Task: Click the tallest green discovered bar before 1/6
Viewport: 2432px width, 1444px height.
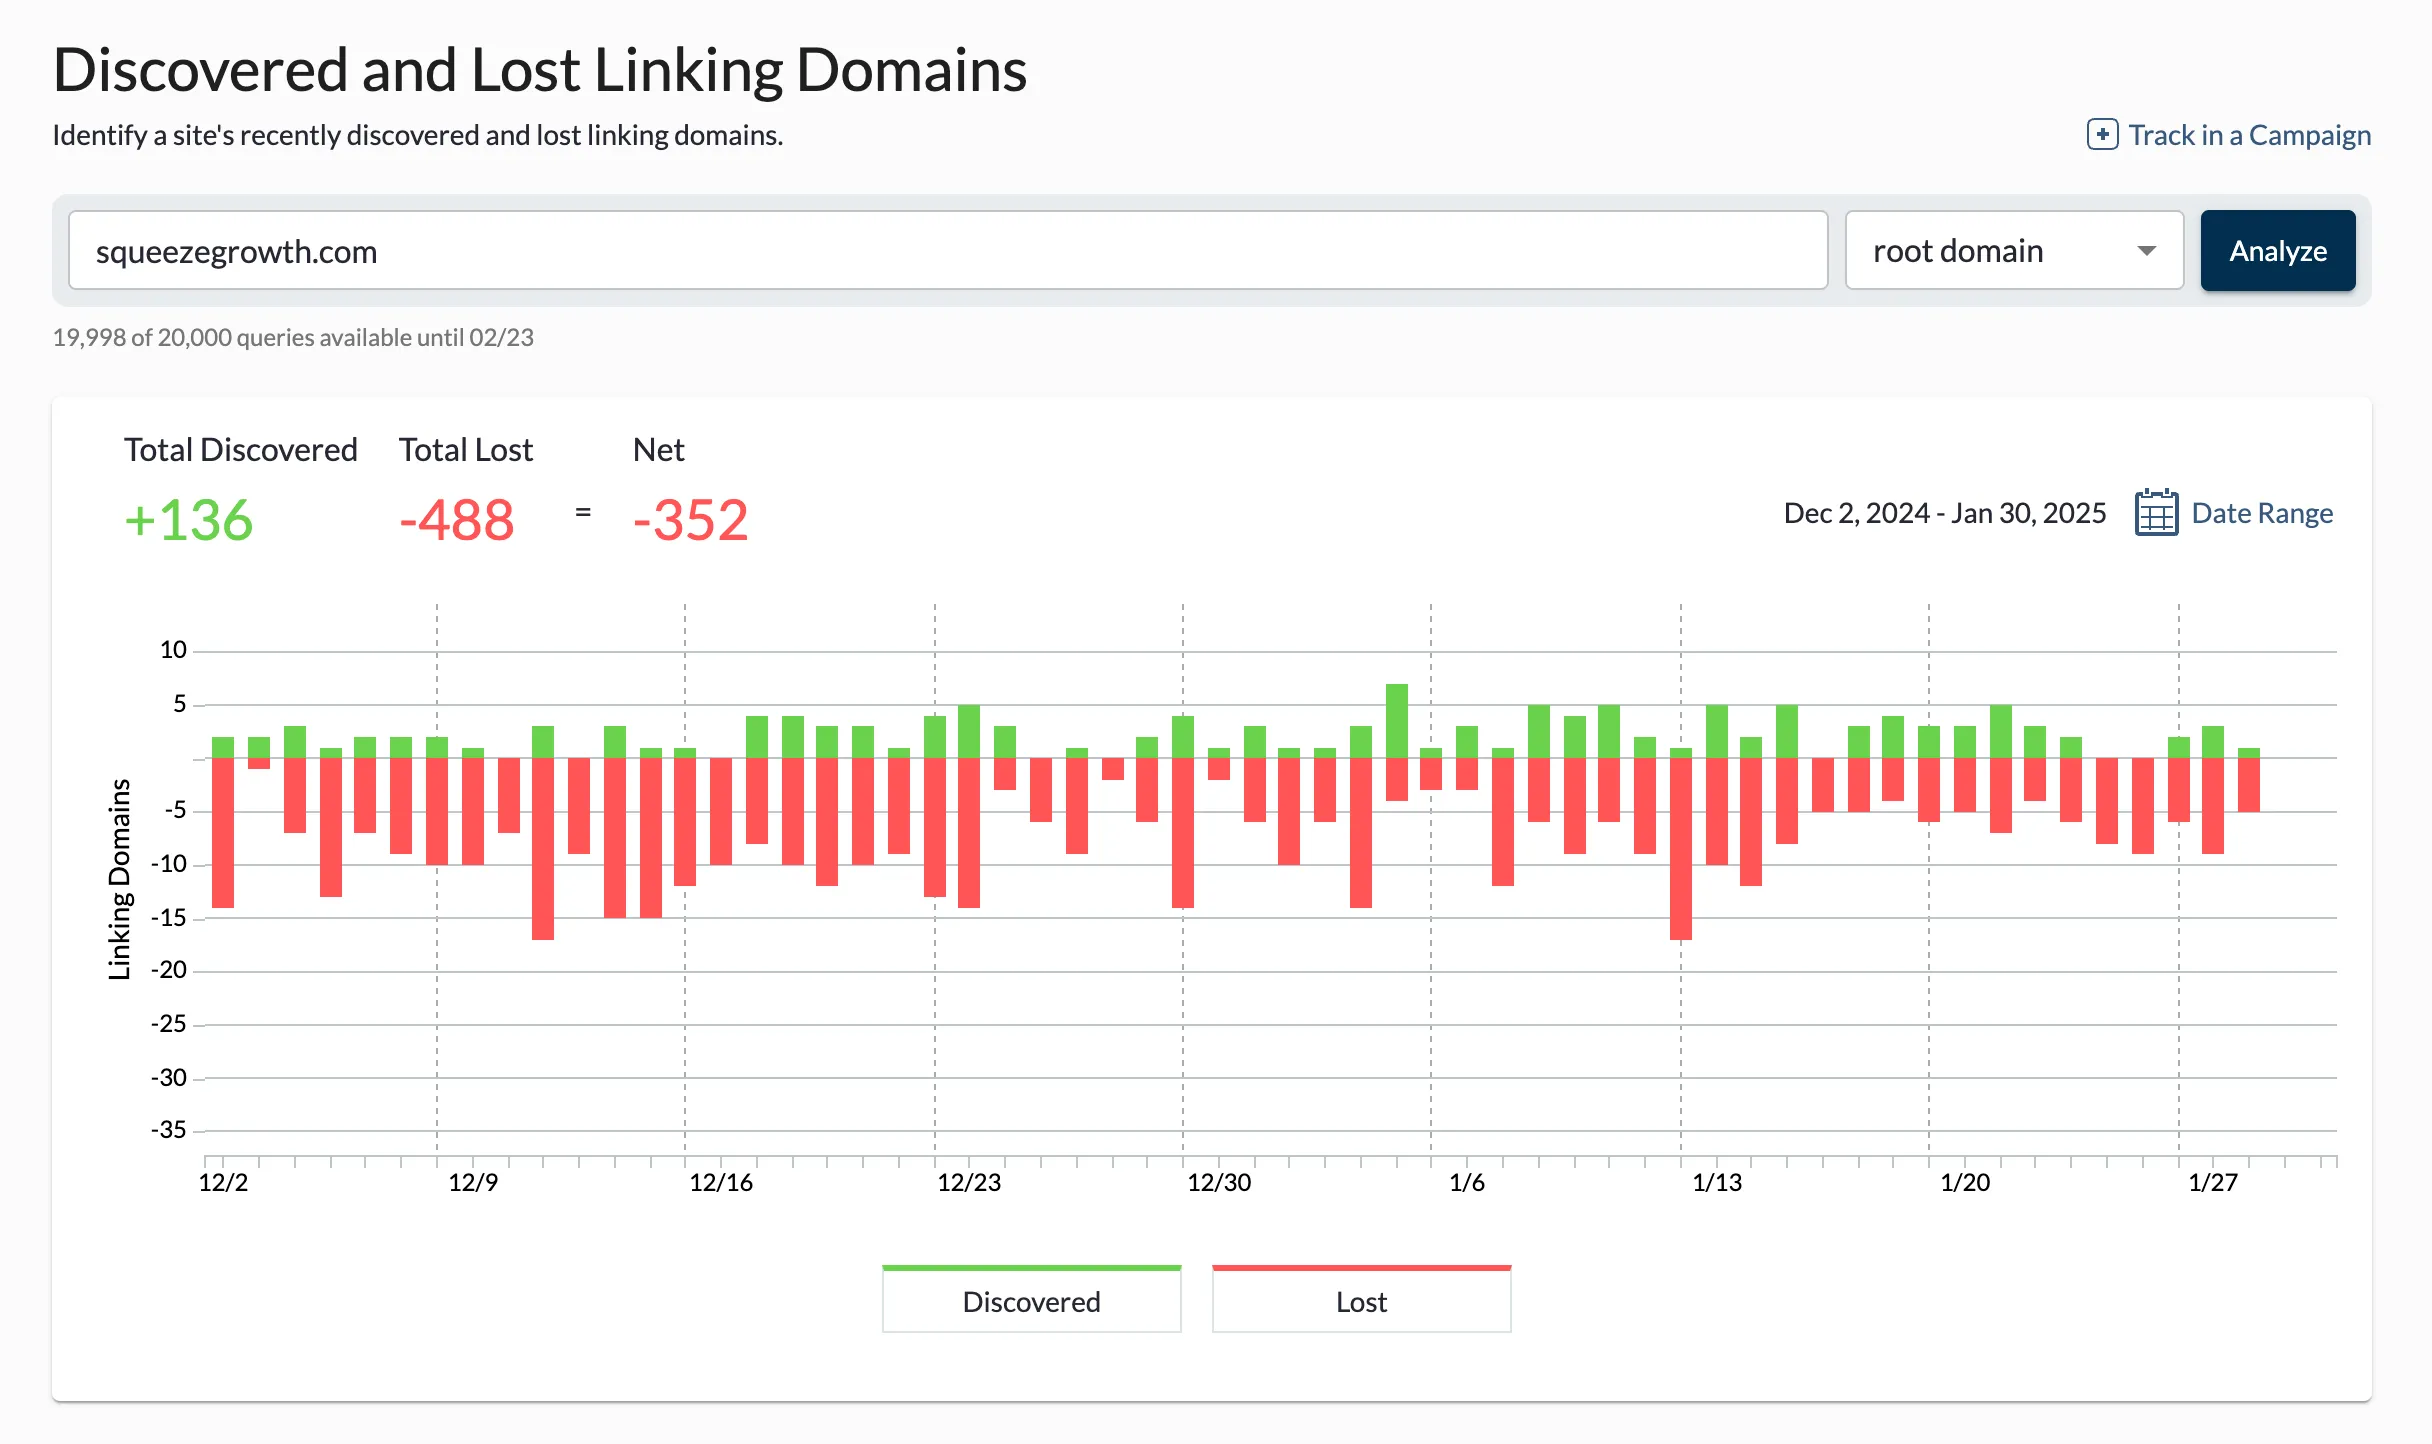Action: [1397, 721]
